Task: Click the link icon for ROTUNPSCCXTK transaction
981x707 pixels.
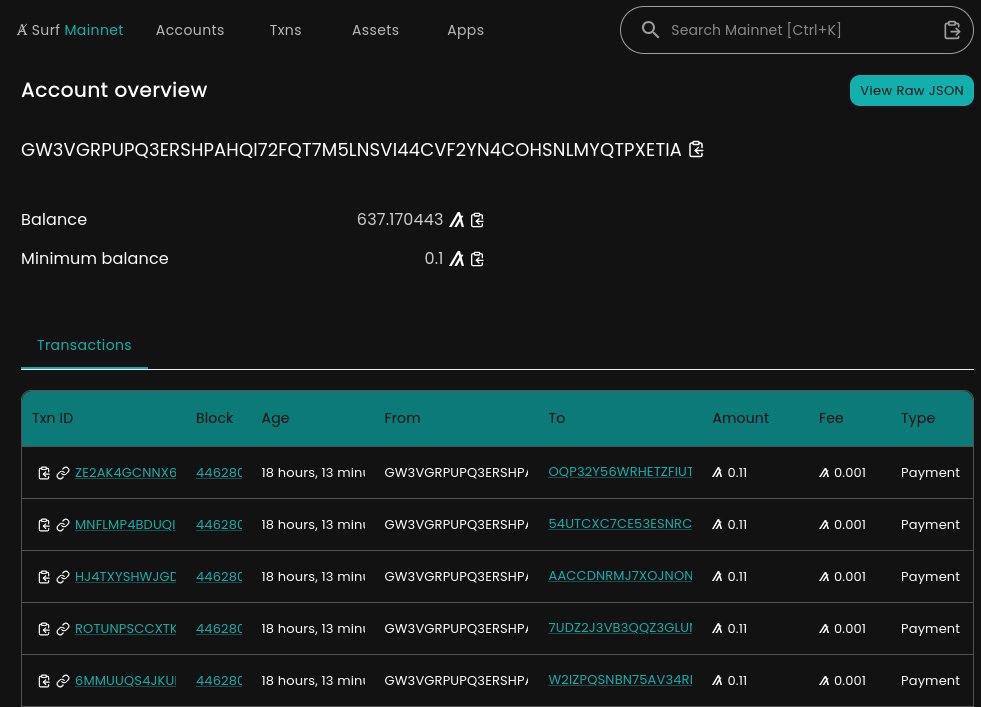Action: tap(63, 629)
